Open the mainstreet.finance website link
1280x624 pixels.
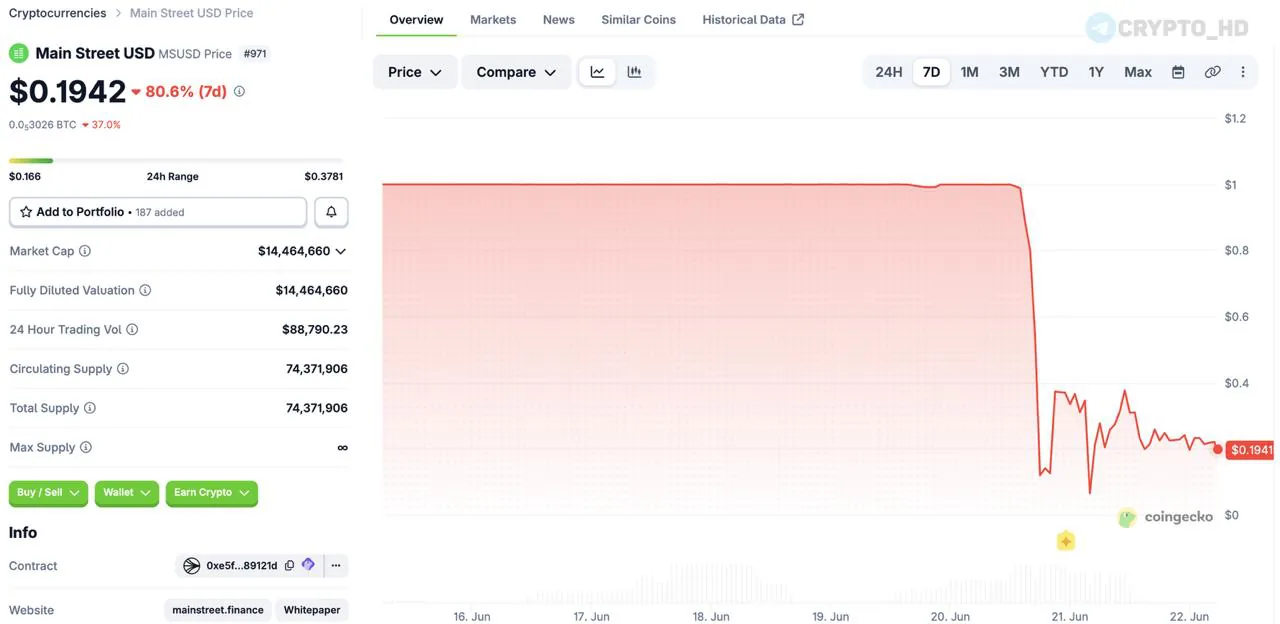click(x=218, y=610)
